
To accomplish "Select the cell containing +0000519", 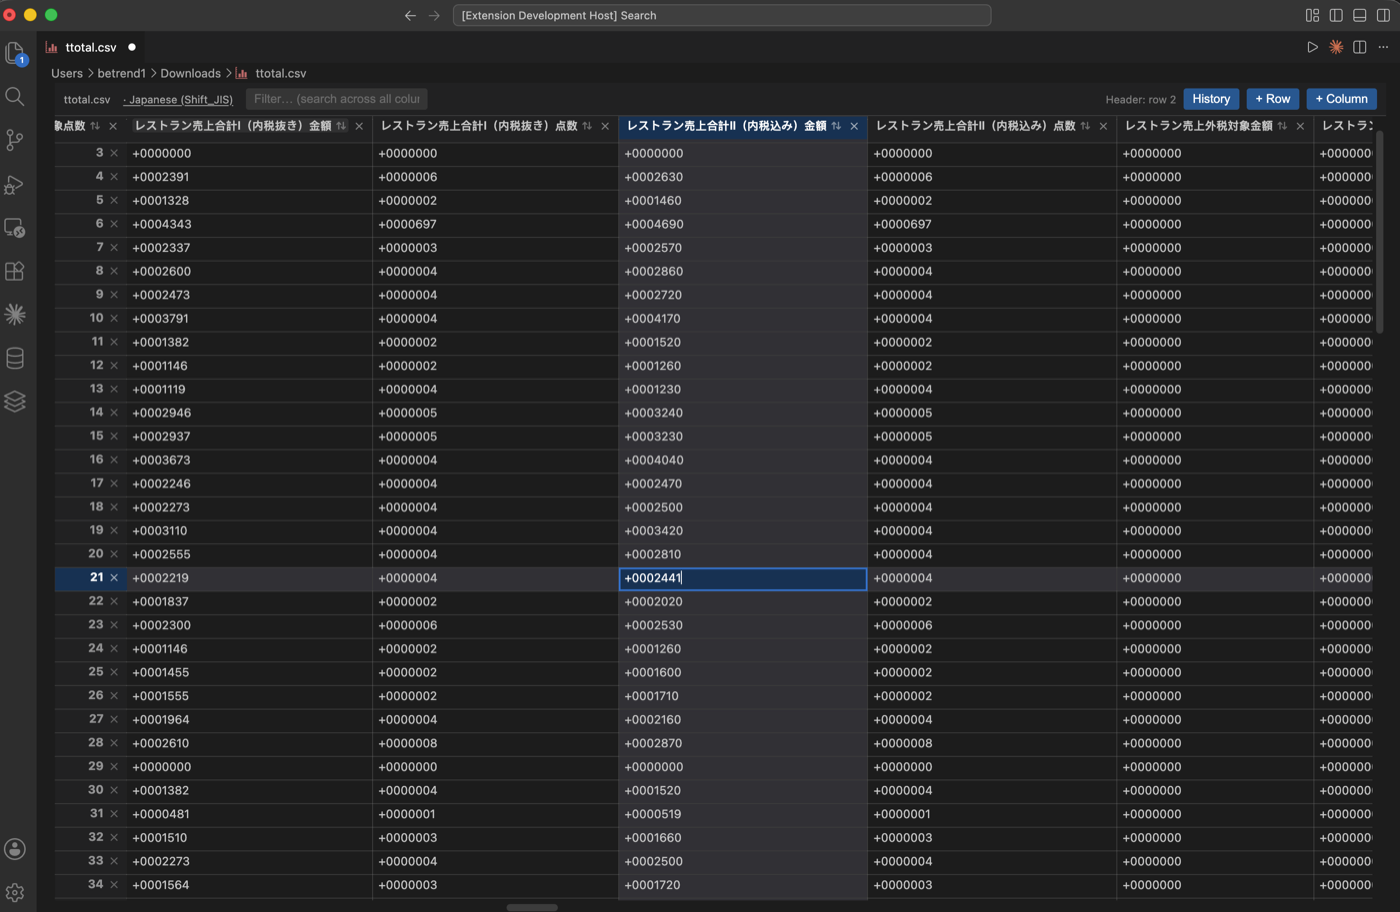I will (743, 814).
